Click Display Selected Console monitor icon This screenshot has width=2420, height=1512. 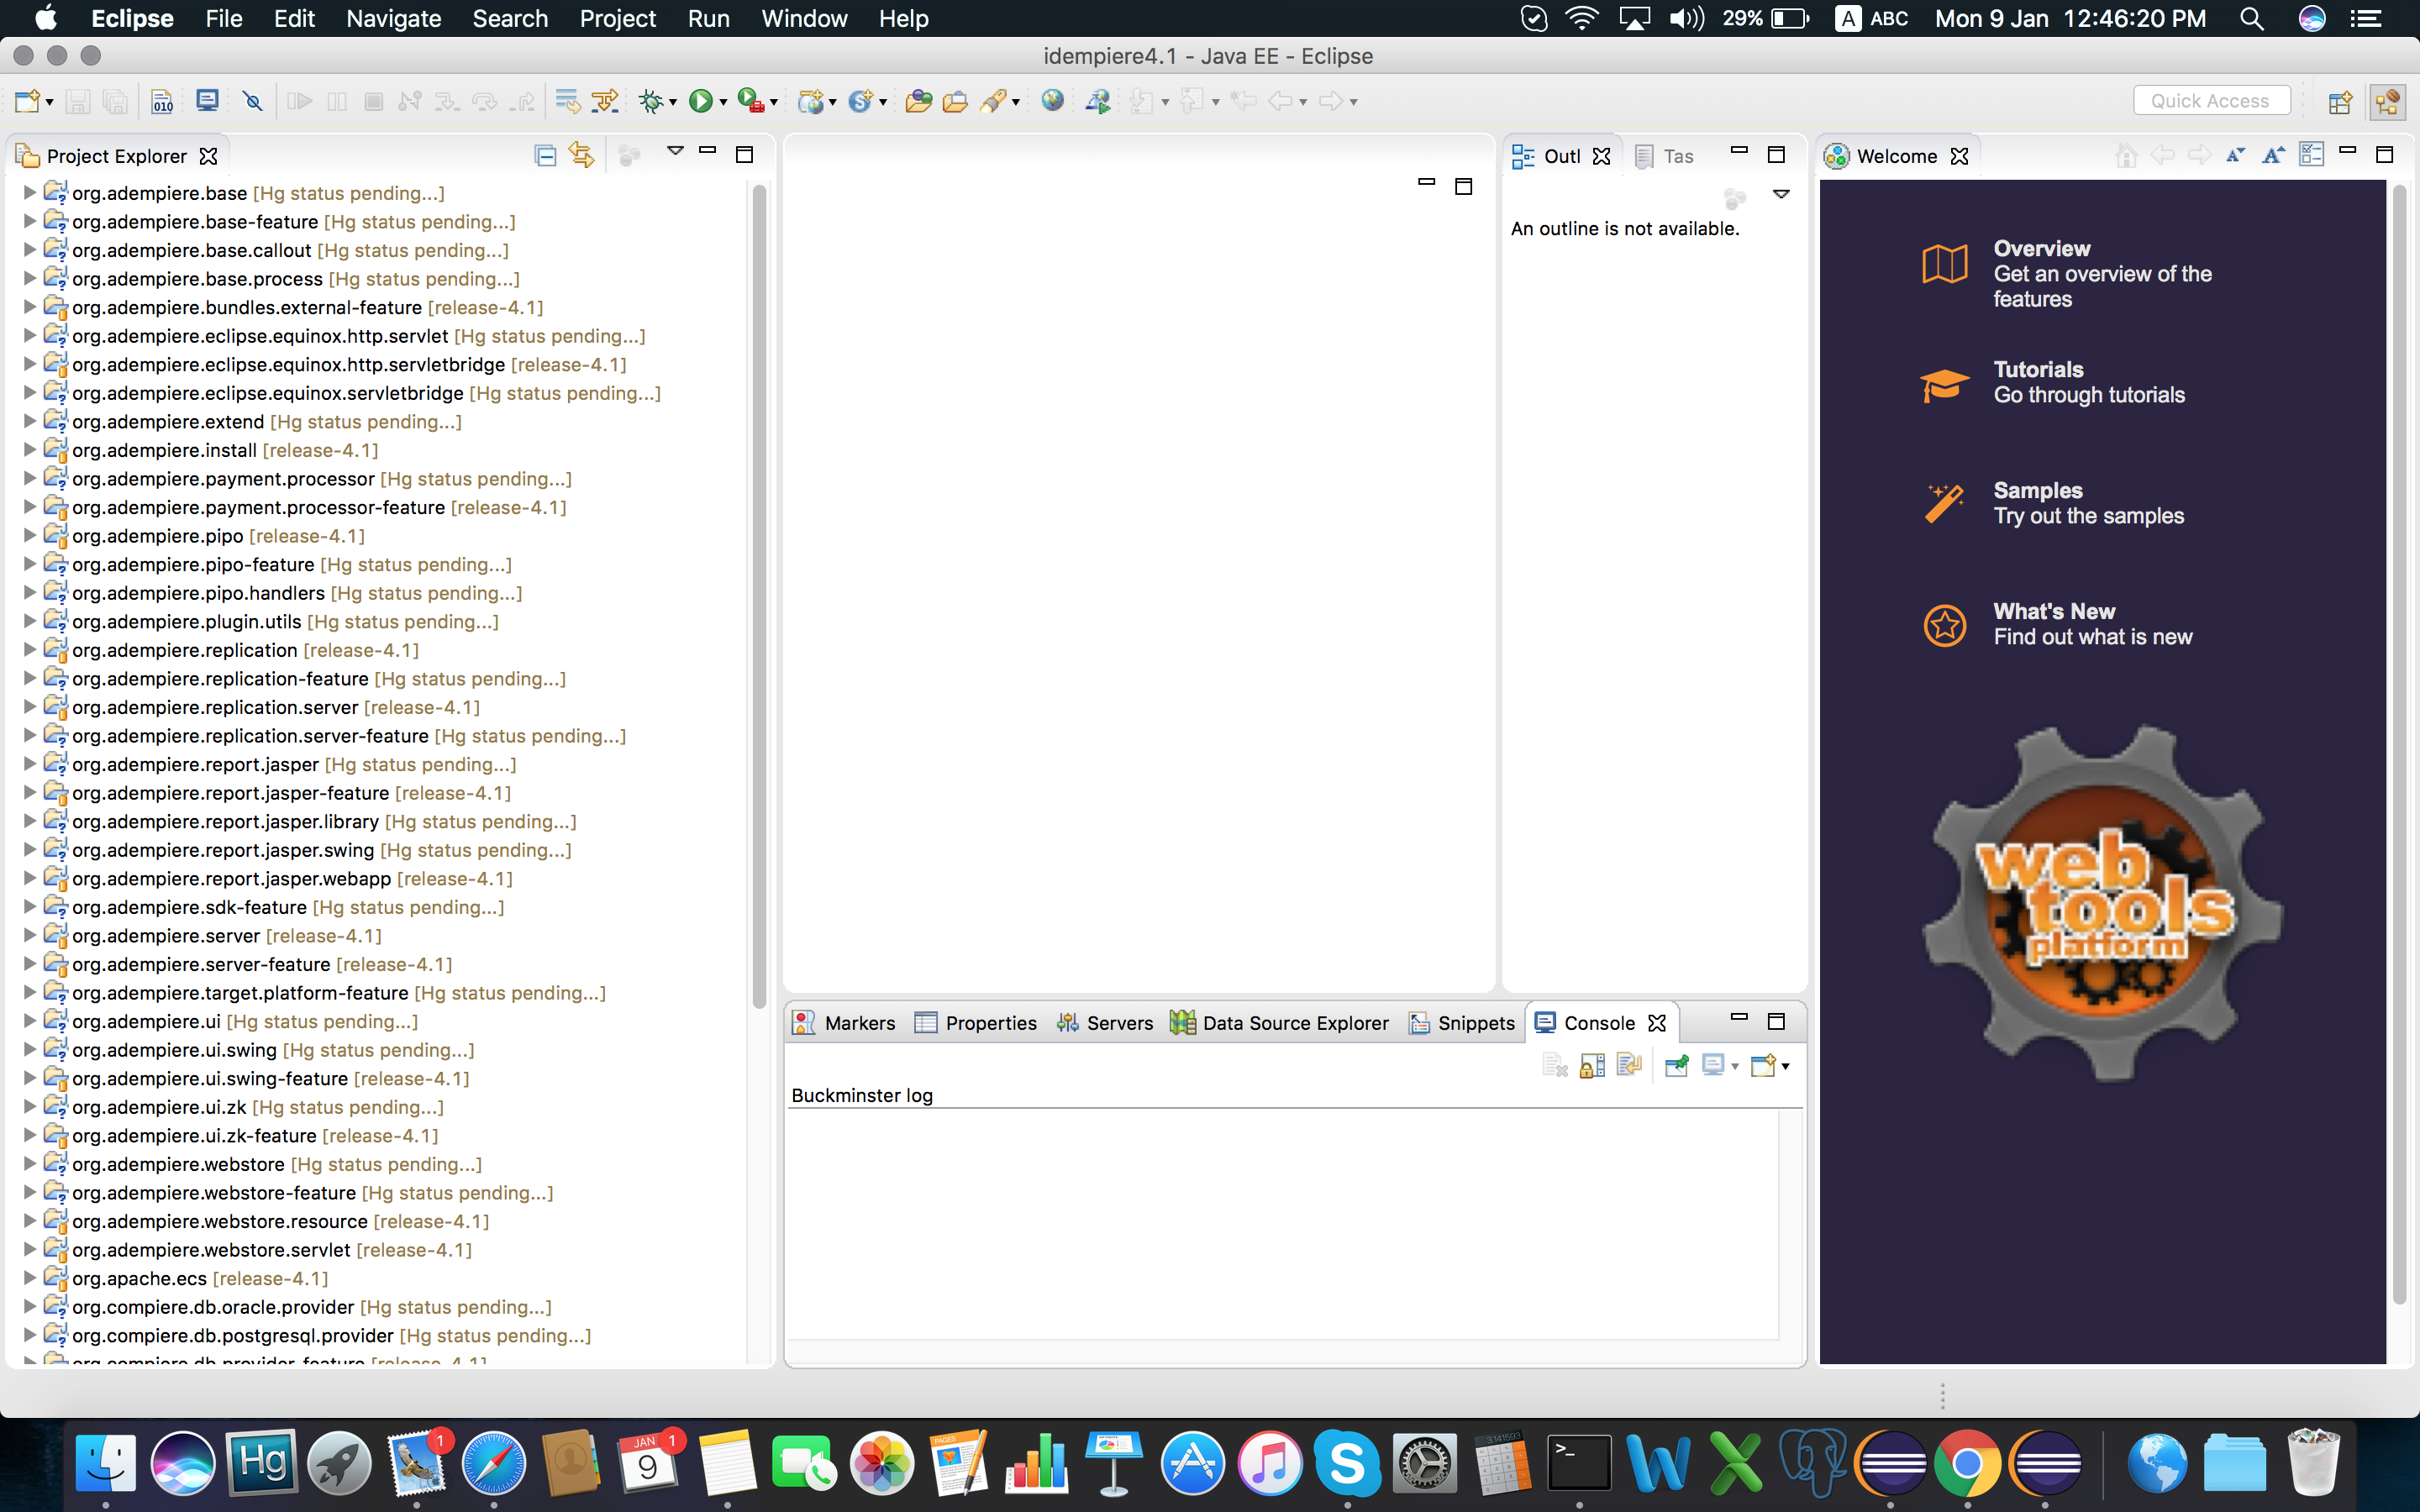(x=1713, y=1065)
